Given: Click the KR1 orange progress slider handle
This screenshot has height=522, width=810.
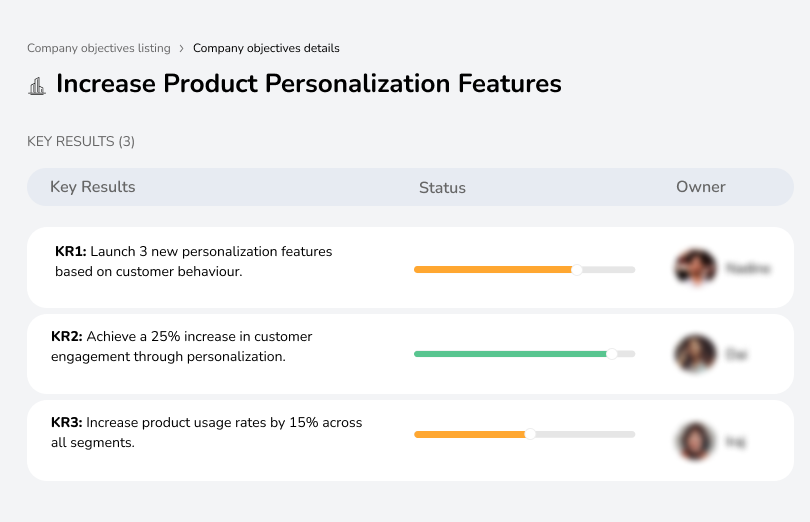Looking at the screenshot, I should click(x=577, y=270).
